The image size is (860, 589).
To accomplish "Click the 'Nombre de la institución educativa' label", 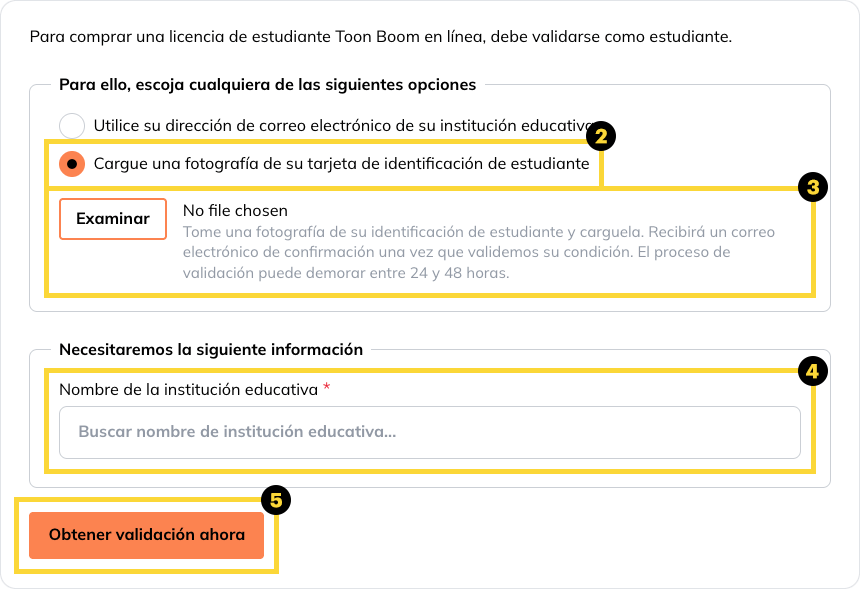I will pos(189,388).
